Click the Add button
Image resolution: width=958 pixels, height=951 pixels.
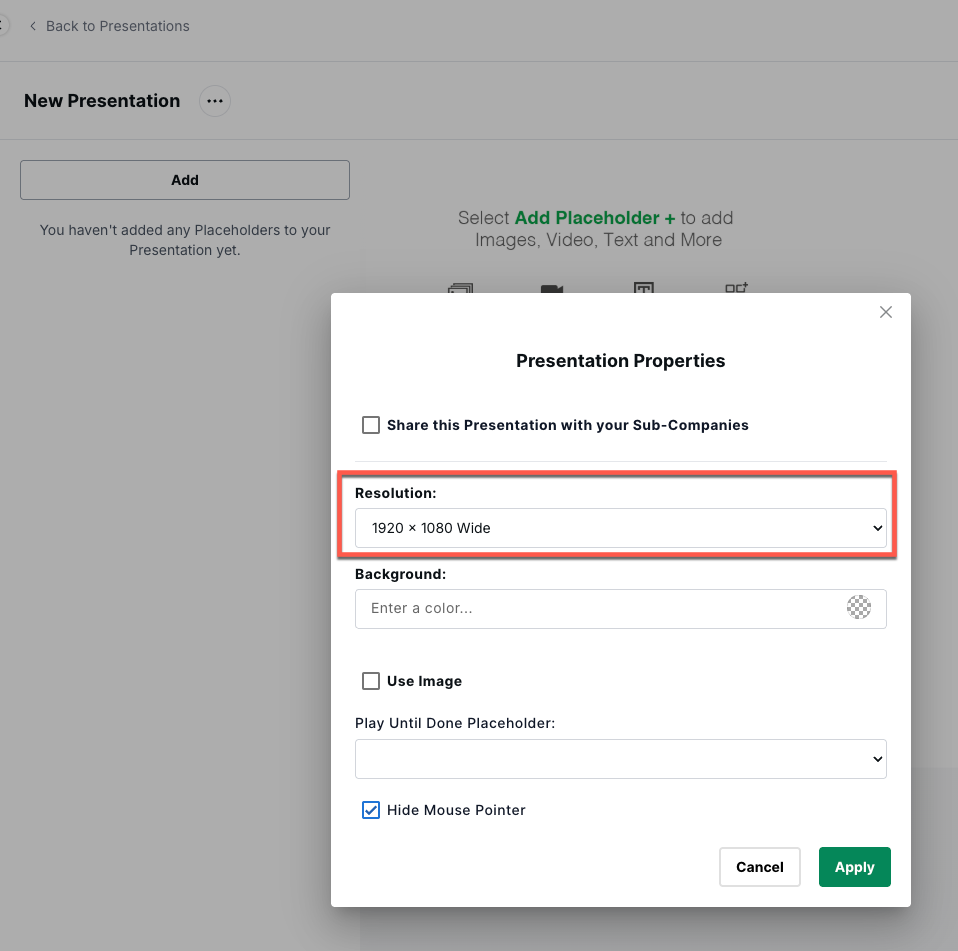tap(185, 180)
